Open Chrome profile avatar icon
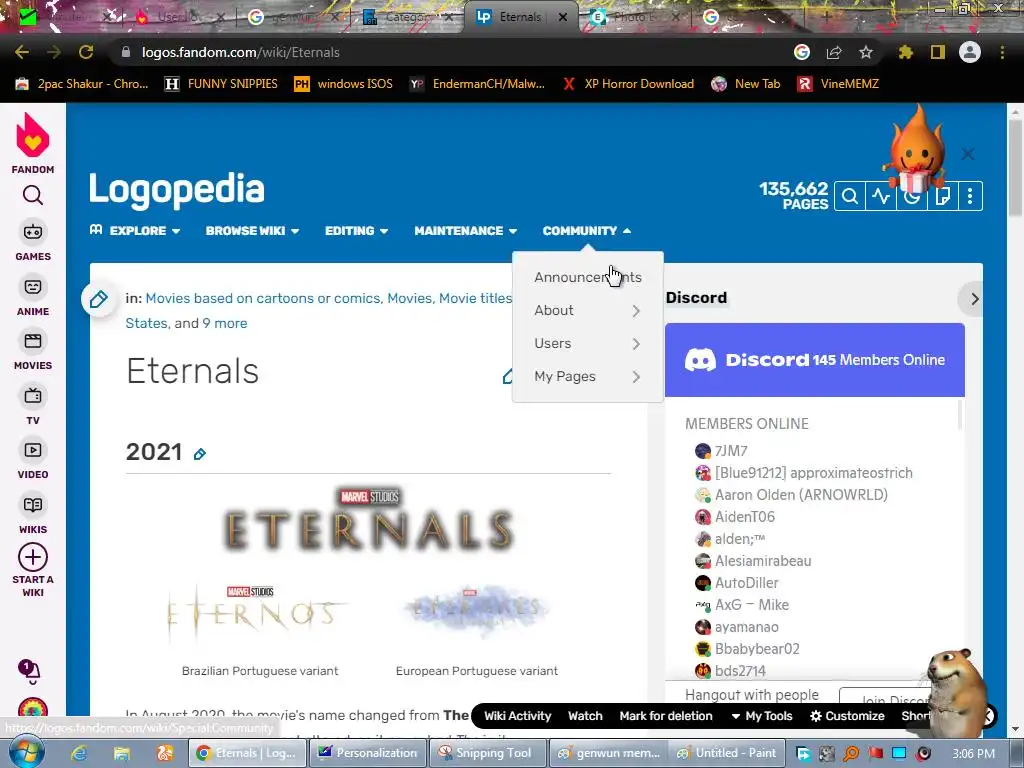1024x768 pixels. tap(970, 52)
